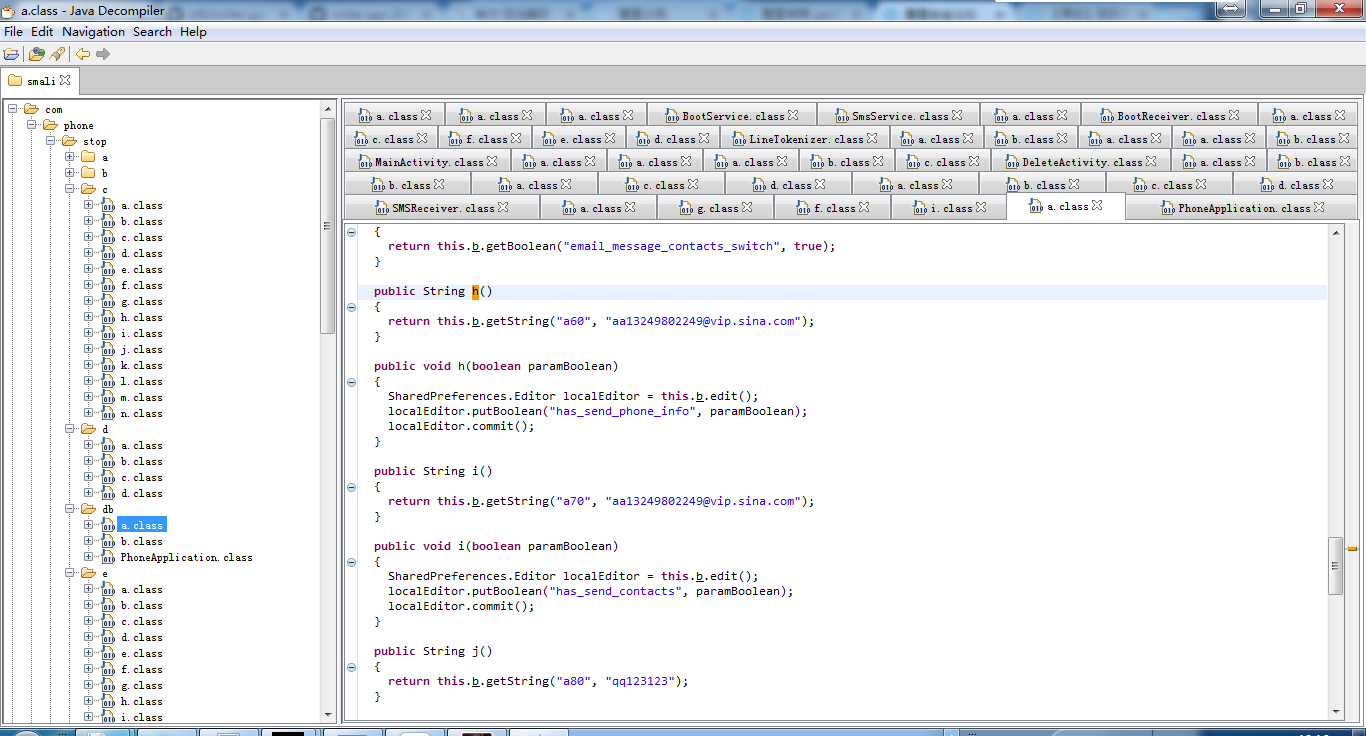Follow the b link in getBoolean line
1366x736 pixels.
coord(475,246)
